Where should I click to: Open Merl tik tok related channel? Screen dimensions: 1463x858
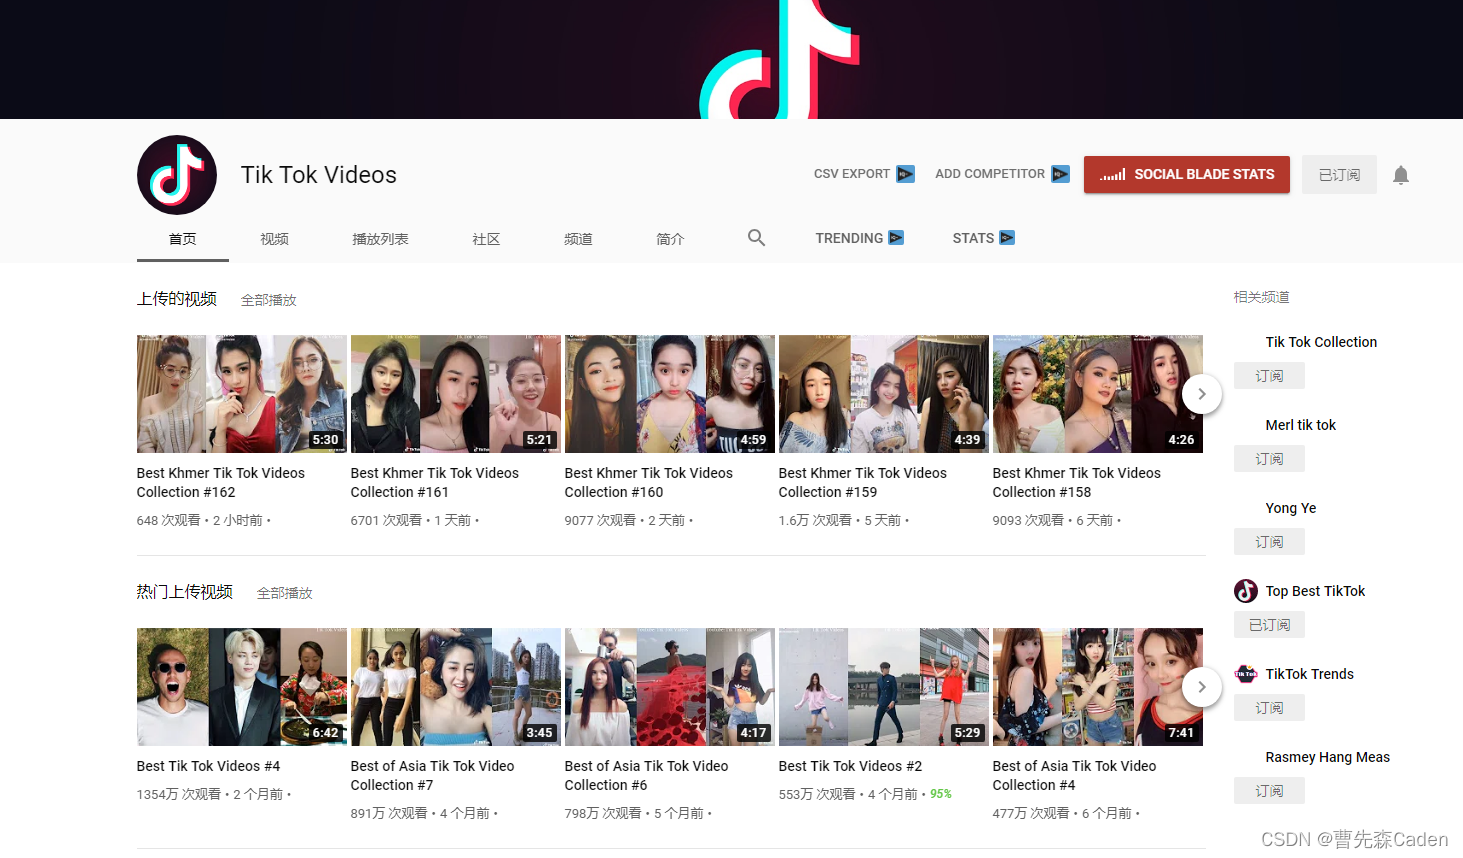(1300, 425)
